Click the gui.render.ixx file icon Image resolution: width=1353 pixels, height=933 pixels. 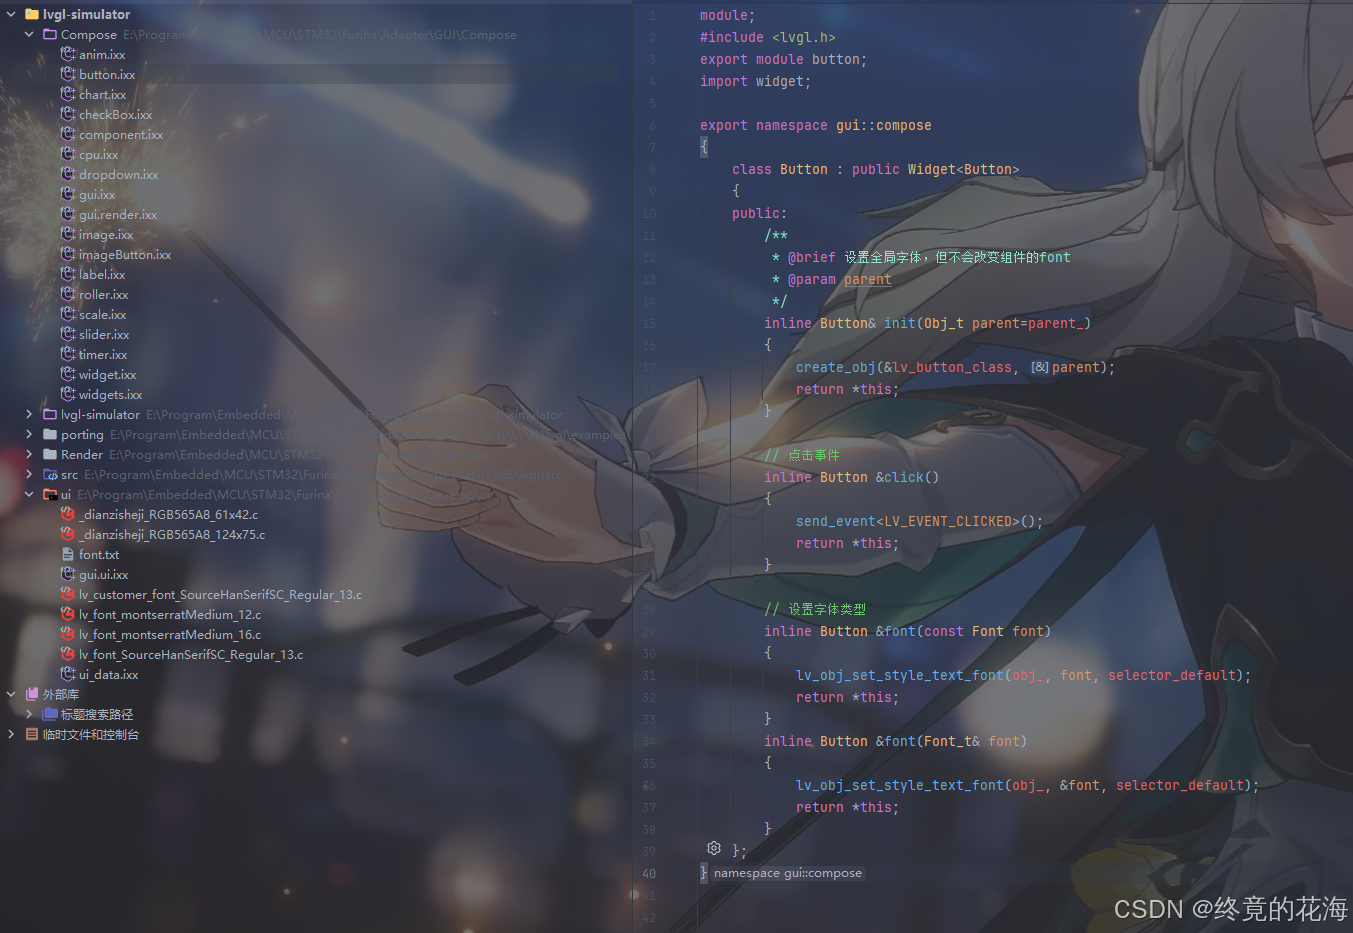click(68, 214)
